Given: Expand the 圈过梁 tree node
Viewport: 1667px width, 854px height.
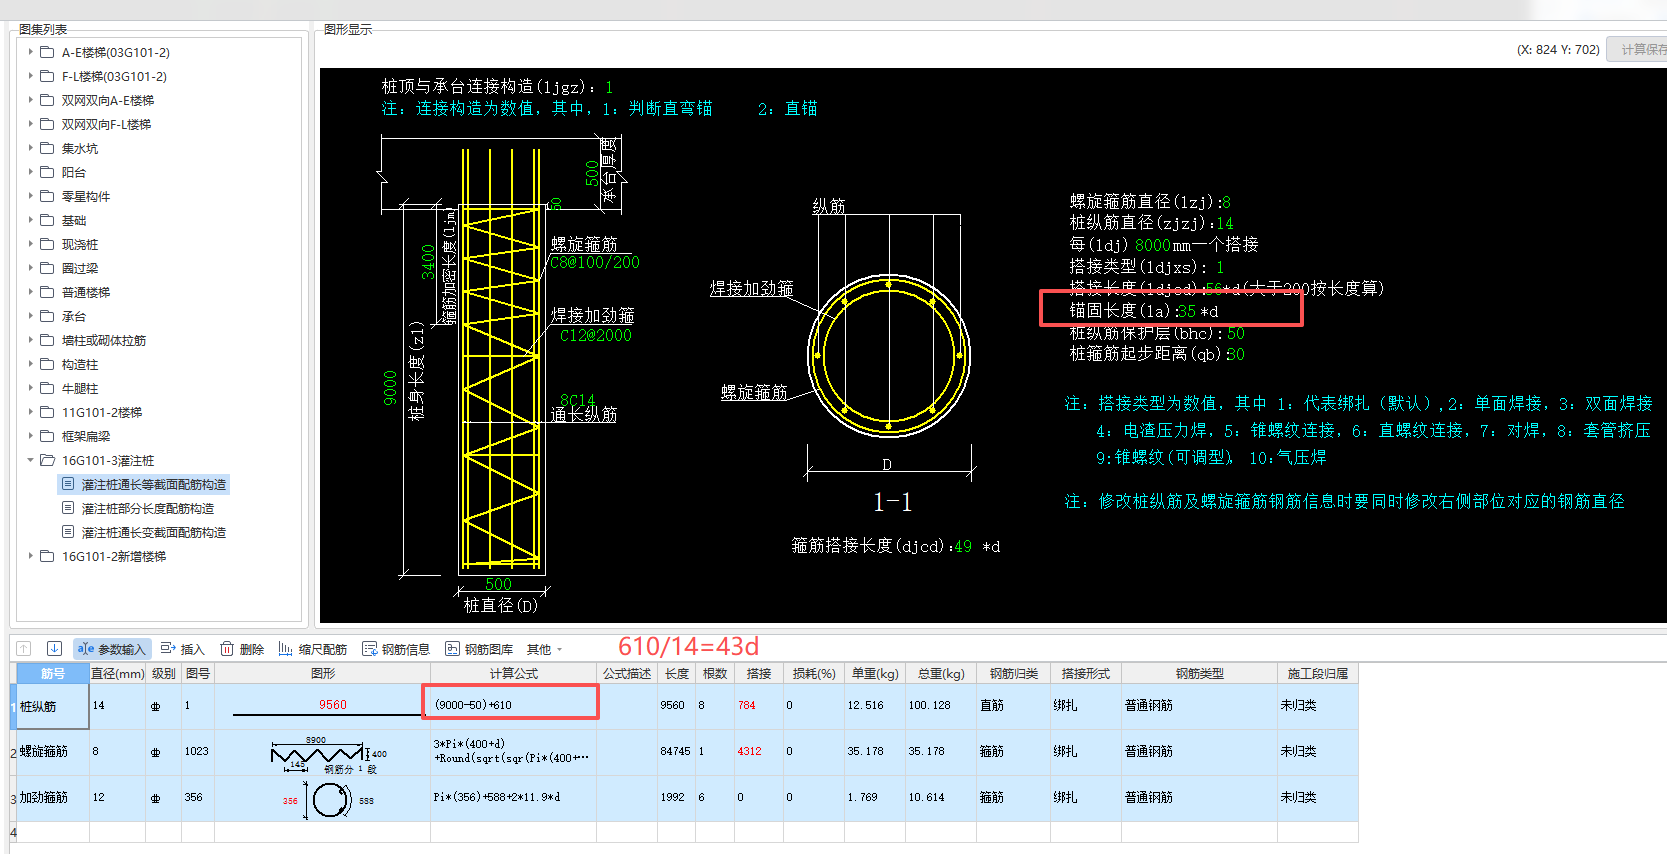Looking at the screenshot, I should click(x=30, y=268).
